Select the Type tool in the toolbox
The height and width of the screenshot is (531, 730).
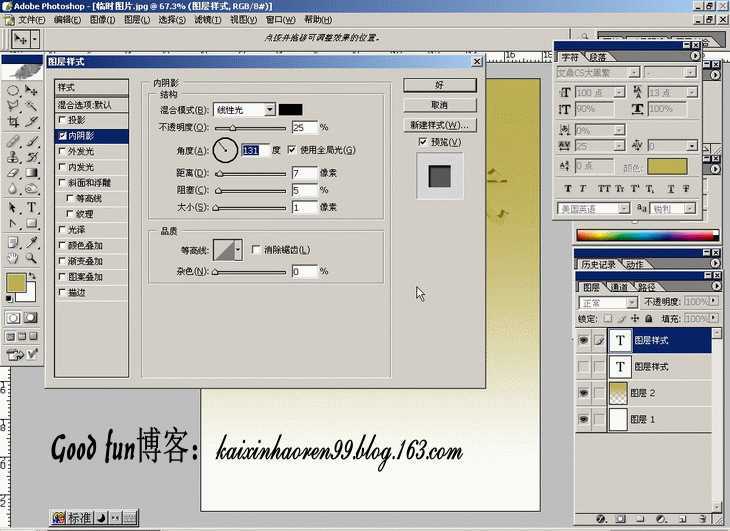coord(32,207)
